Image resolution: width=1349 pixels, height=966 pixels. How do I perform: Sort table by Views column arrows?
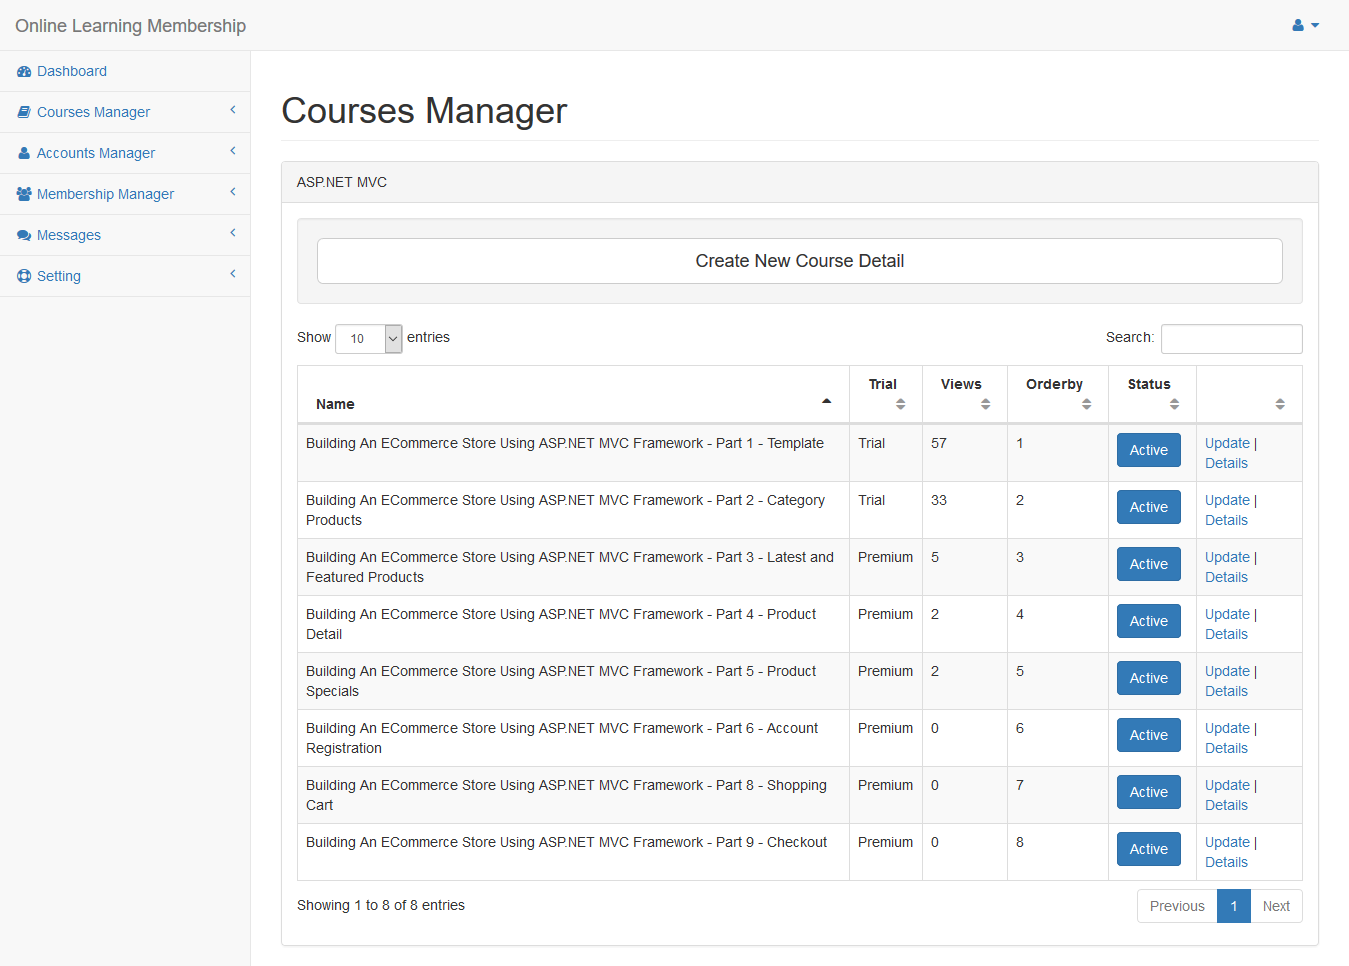(986, 404)
